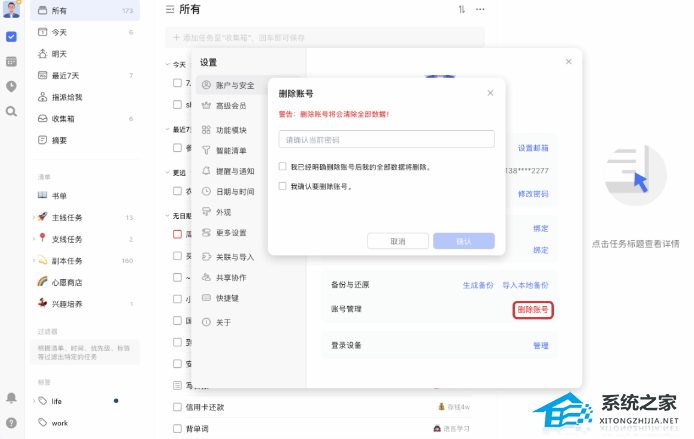The width and height of the screenshot is (694, 439).
Task: Open the 摘要 summary list
Action: click(x=85, y=140)
